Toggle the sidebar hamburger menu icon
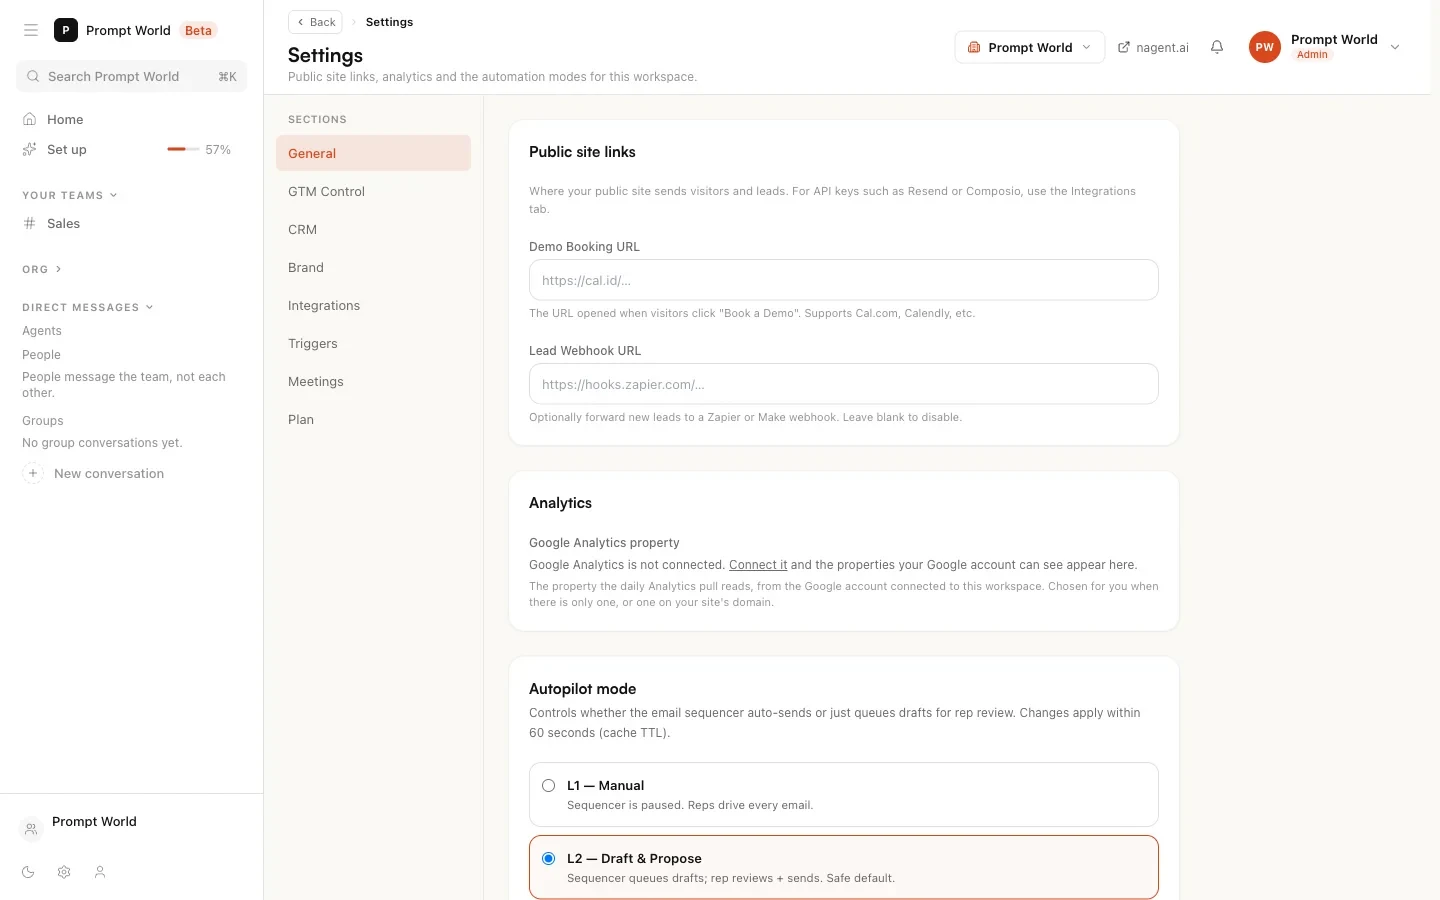 [31, 30]
